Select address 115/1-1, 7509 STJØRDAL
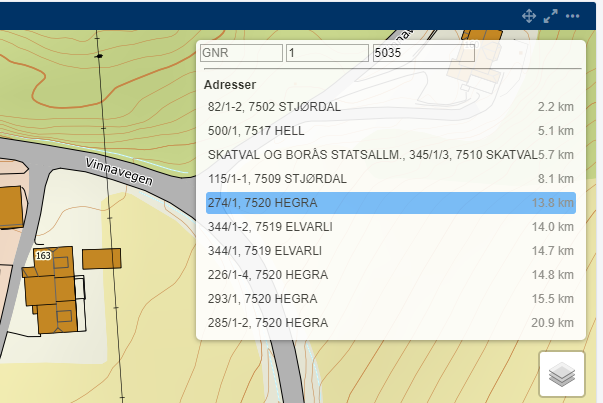Screen dimensions: 603x403 coord(391,179)
